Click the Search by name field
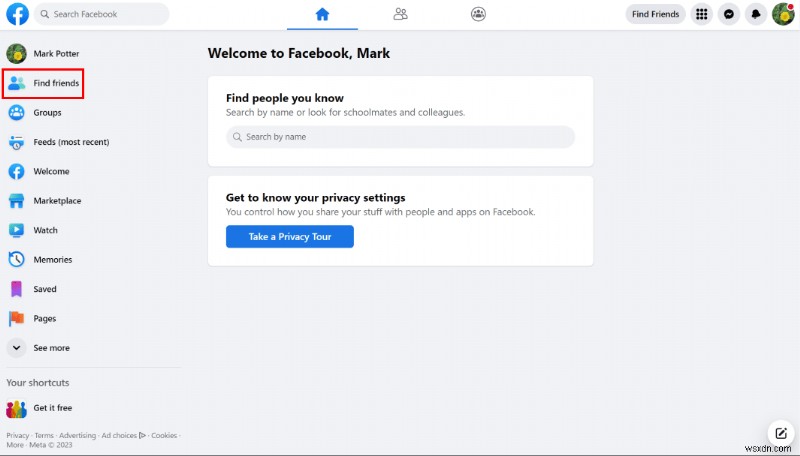800x456 pixels. (x=401, y=137)
